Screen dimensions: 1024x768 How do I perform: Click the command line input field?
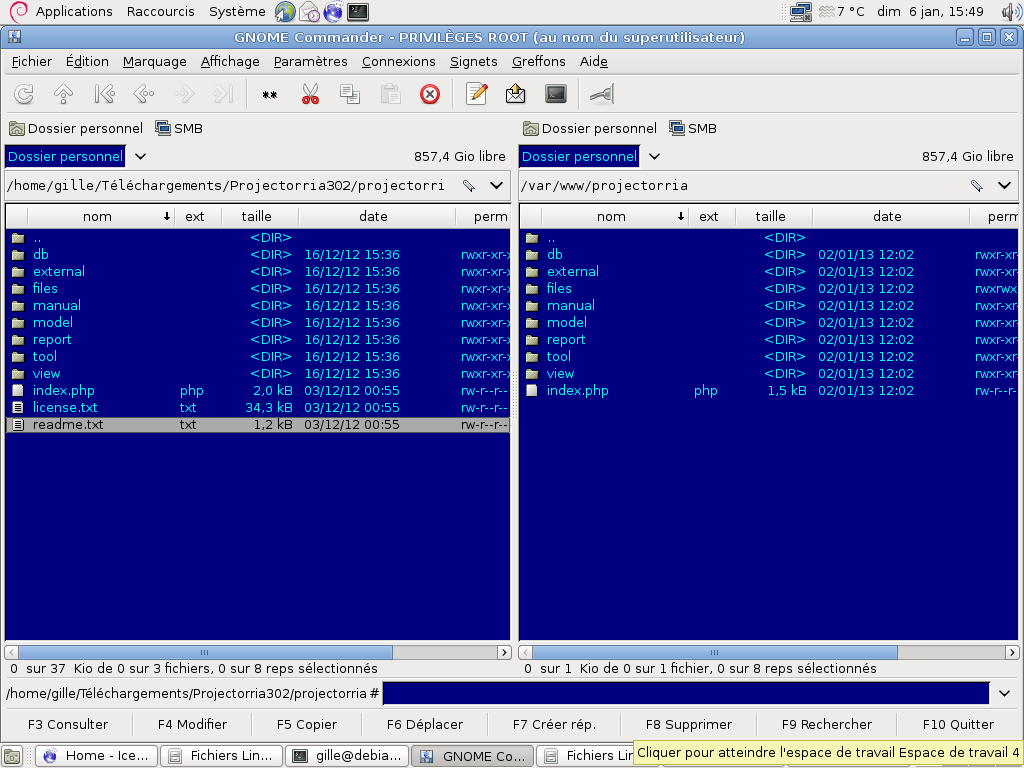pyautogui.click(x=685, y=693)
